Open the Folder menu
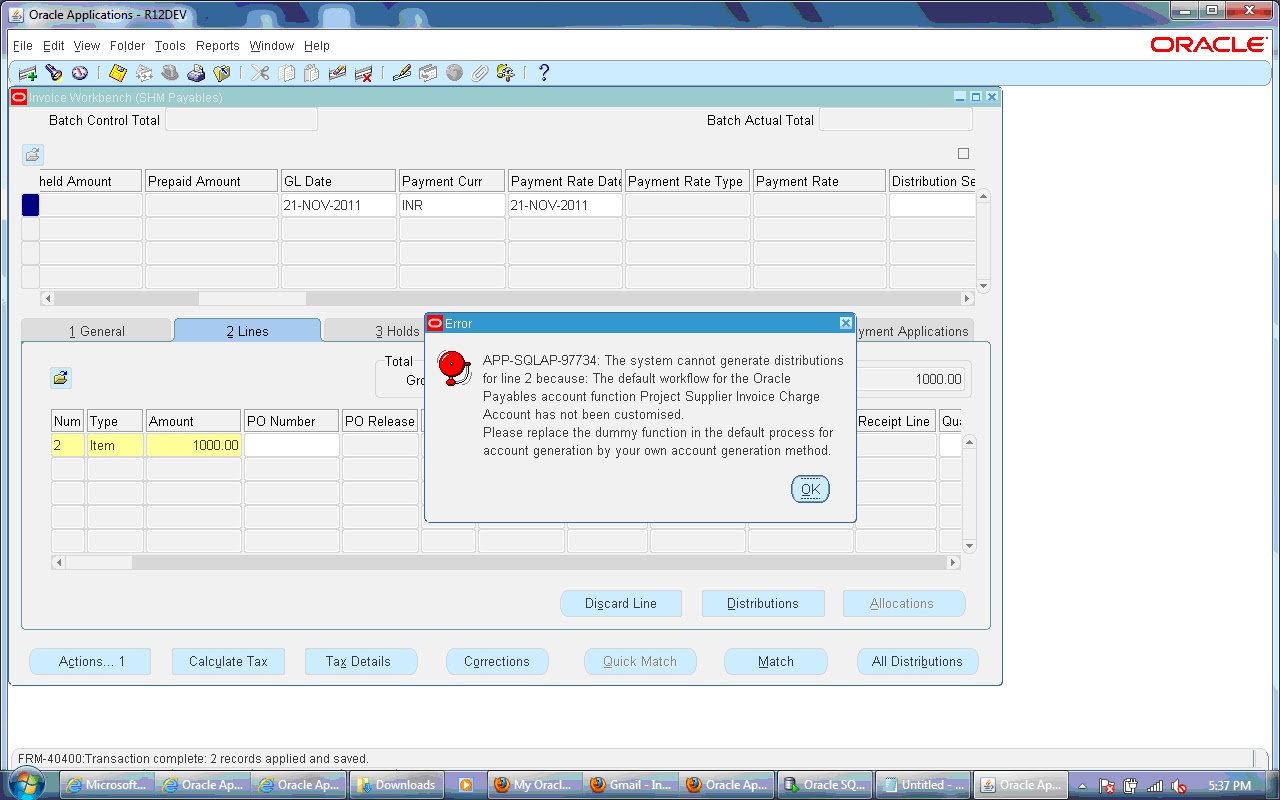The height and width of the screenshot is (800, 1280). click(128, 46)
